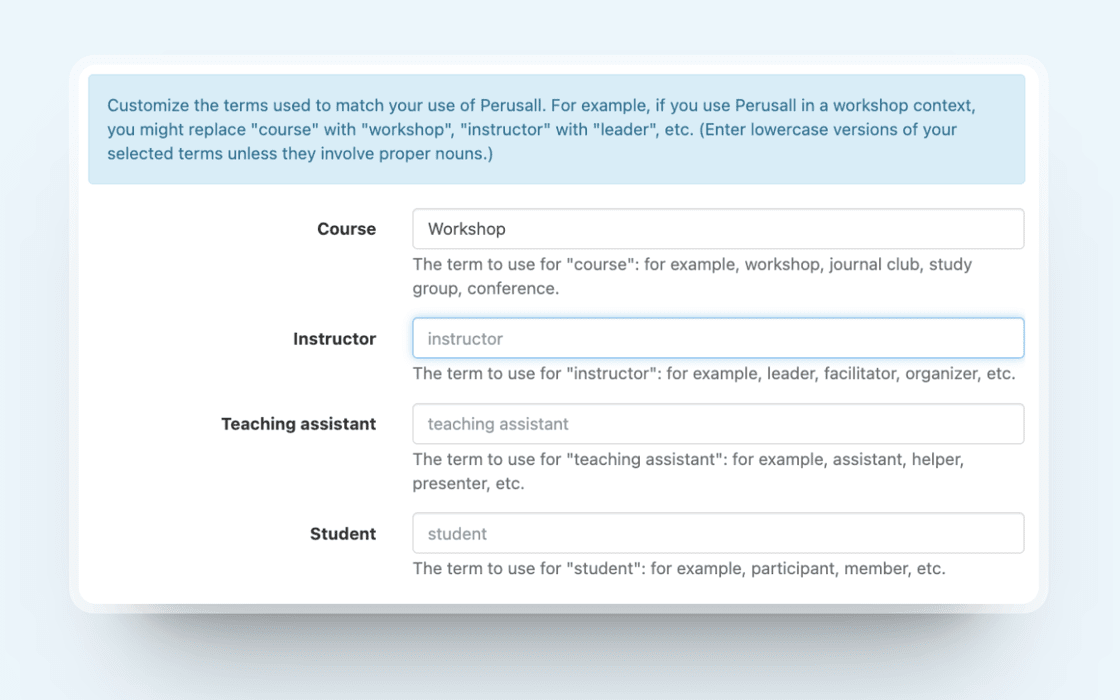Click the typed "Workshop" text in the Course field
Screen dimensions: 1120x700
(467, 229)
